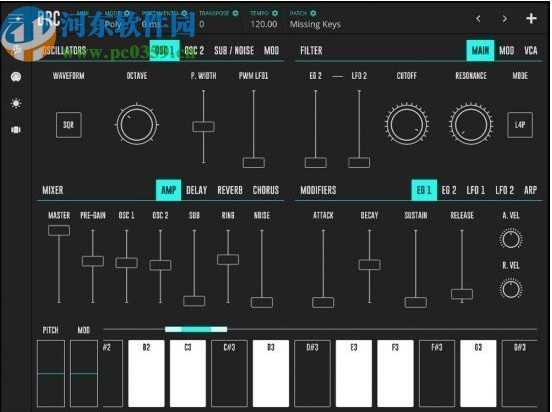Click the NOISE level slider handle

point(262,302)
